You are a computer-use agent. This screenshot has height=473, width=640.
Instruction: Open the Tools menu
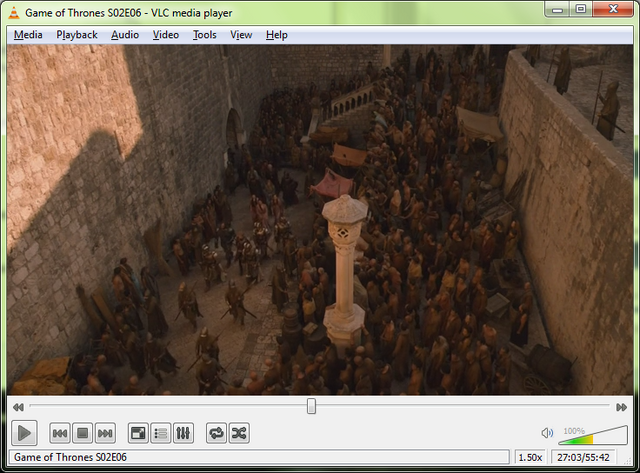[x=204, y=35]
